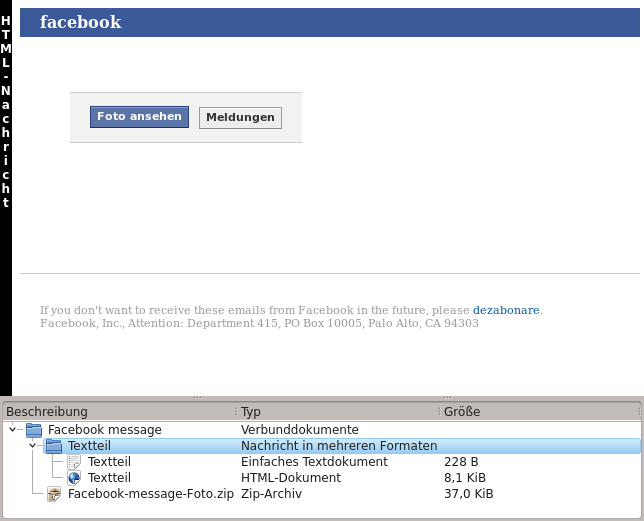This screenshot has width=644, height=521.
Task: Click the plain text document icon
Action: (x=74, y=462)
